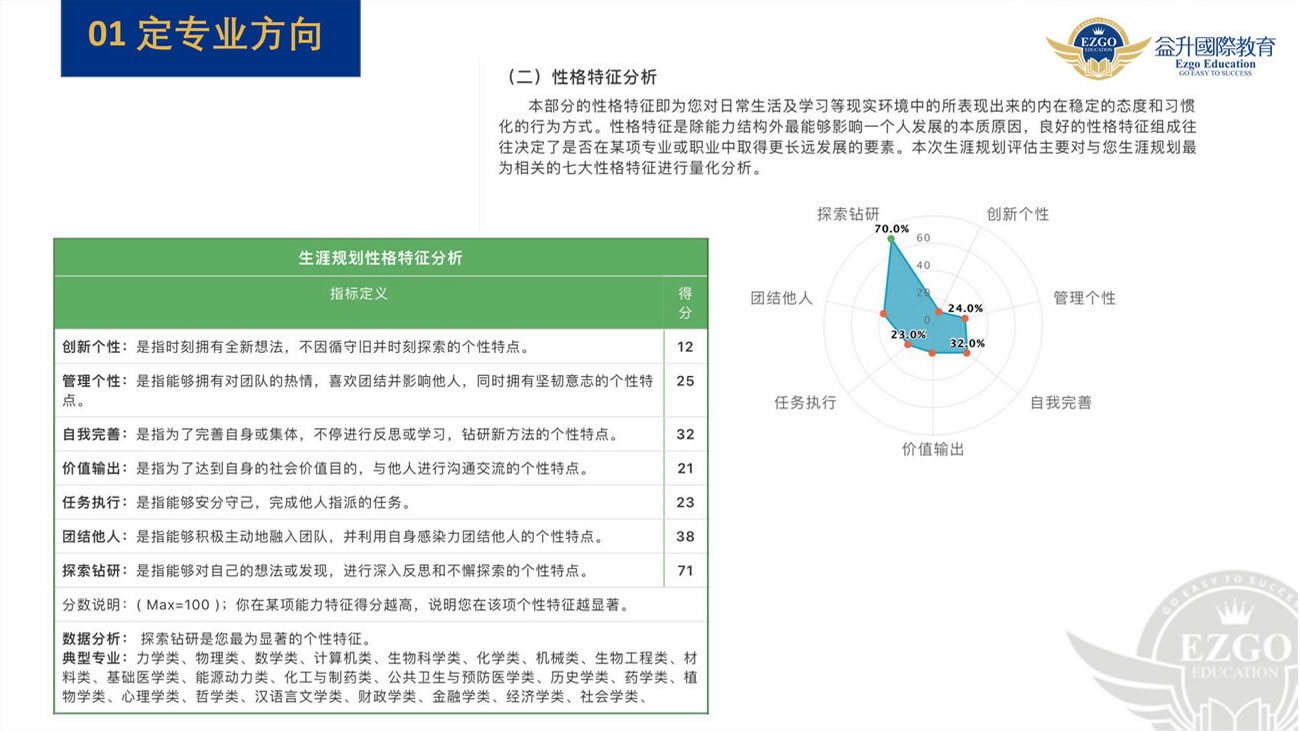Image resolution: width=1300 pixels, height=731 pixels.
Task: Click the 自我完善 axis label on the chart
Action: tap(1060, 402)
